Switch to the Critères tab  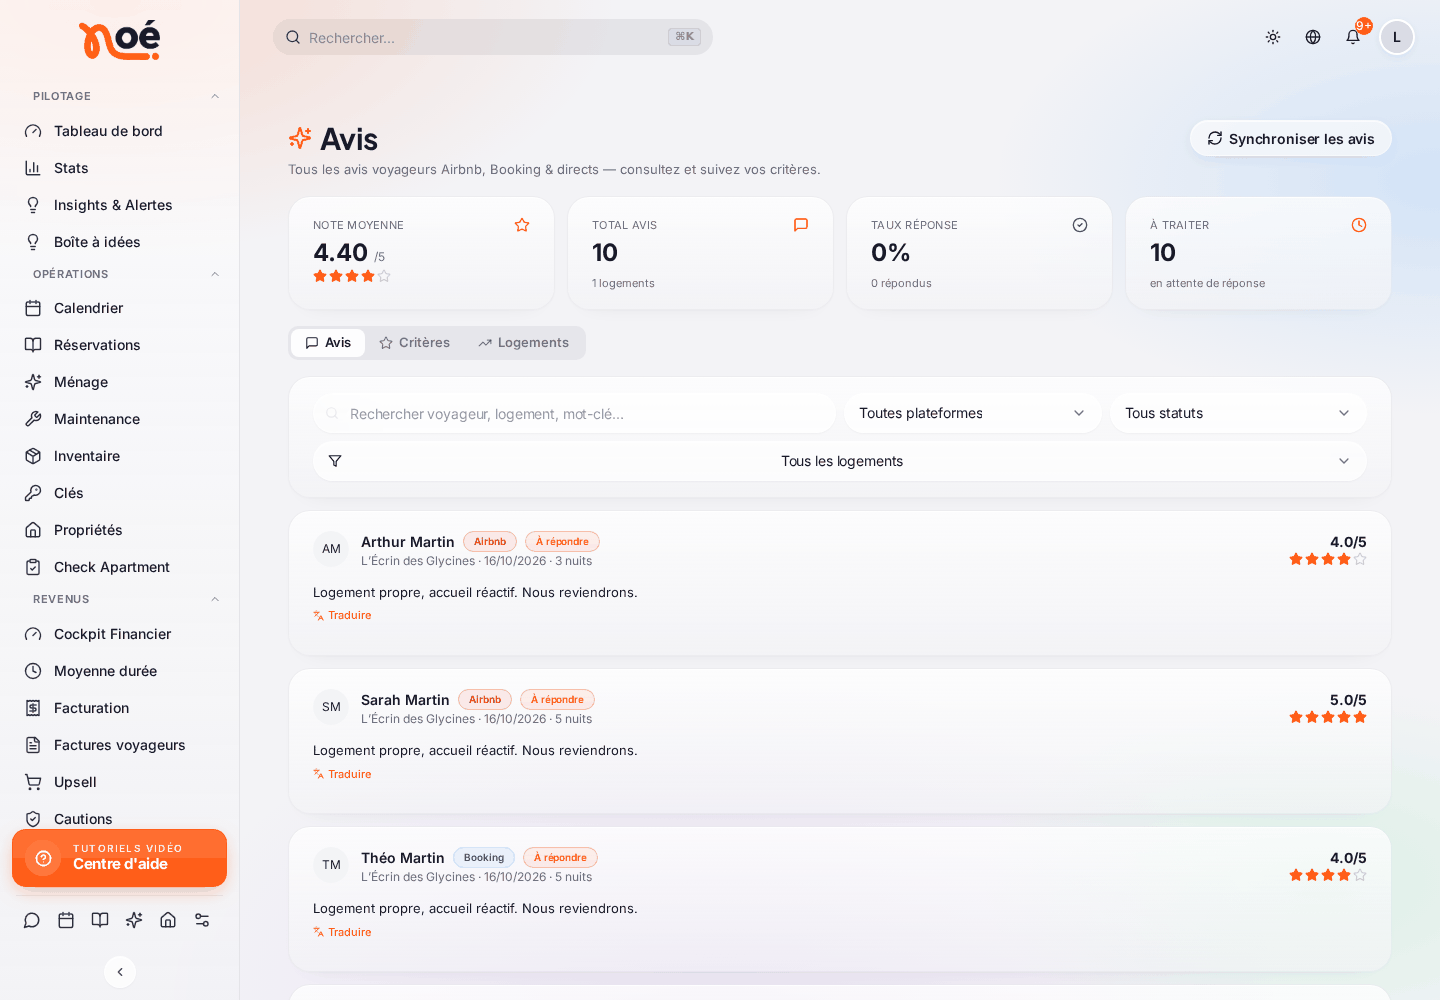tap(415, 343)
